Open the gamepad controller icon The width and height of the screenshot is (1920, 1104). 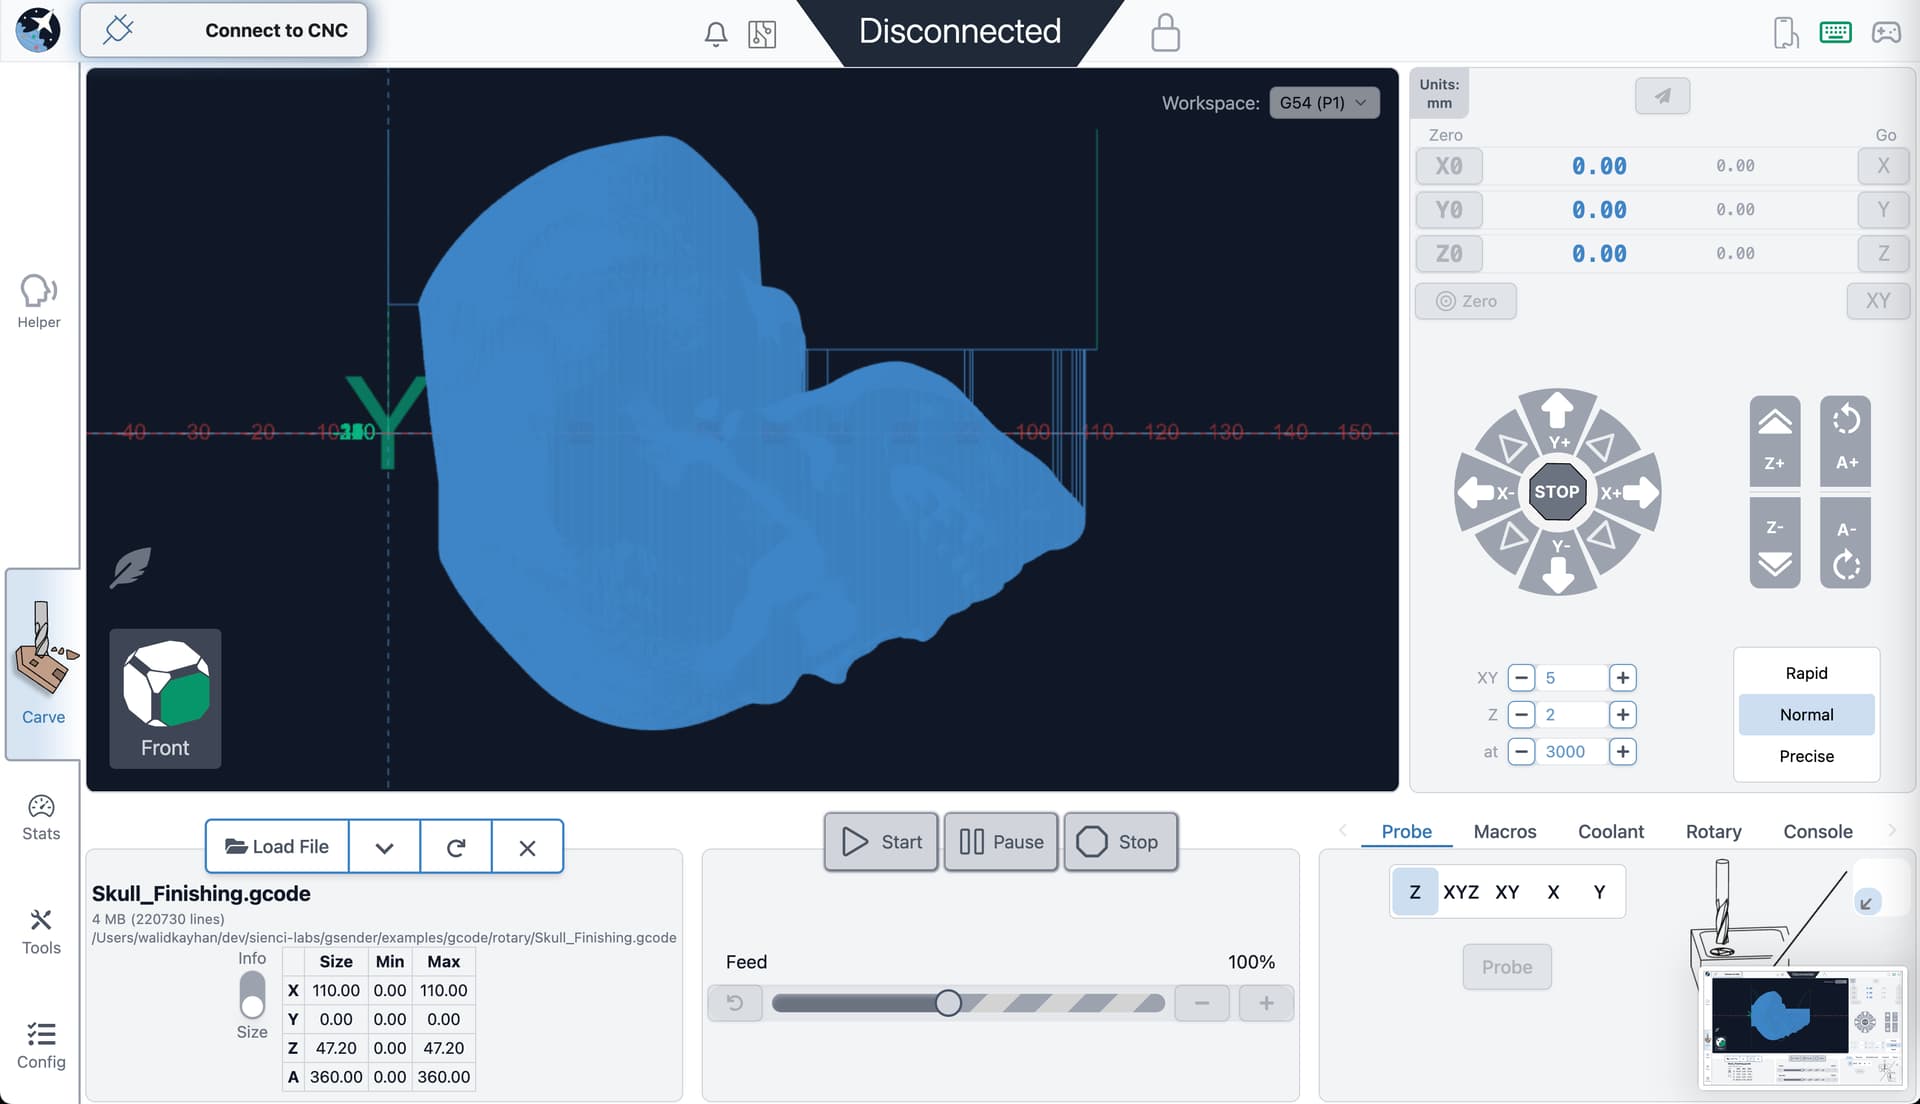coord(1886,33)
